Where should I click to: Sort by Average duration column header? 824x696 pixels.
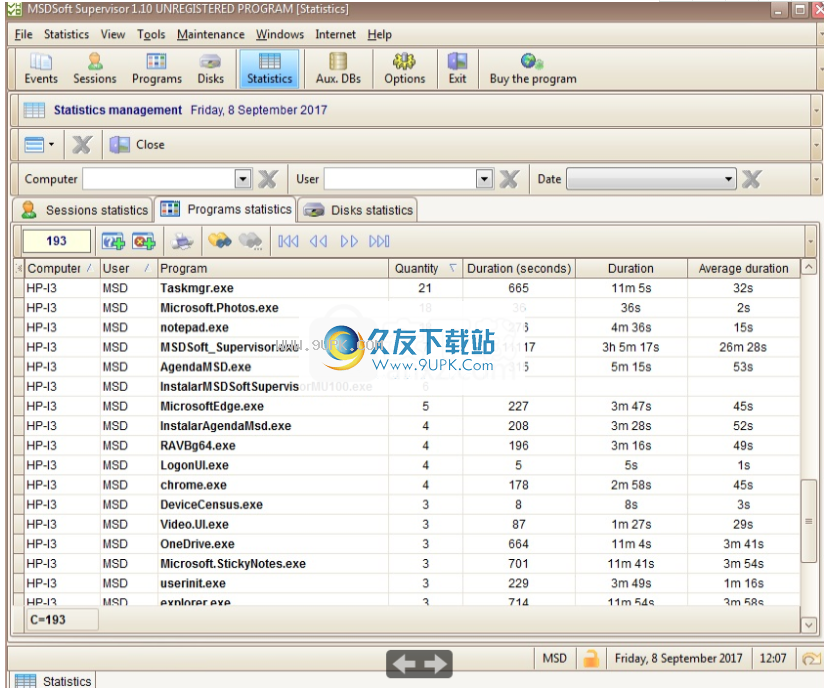[743, 269]
